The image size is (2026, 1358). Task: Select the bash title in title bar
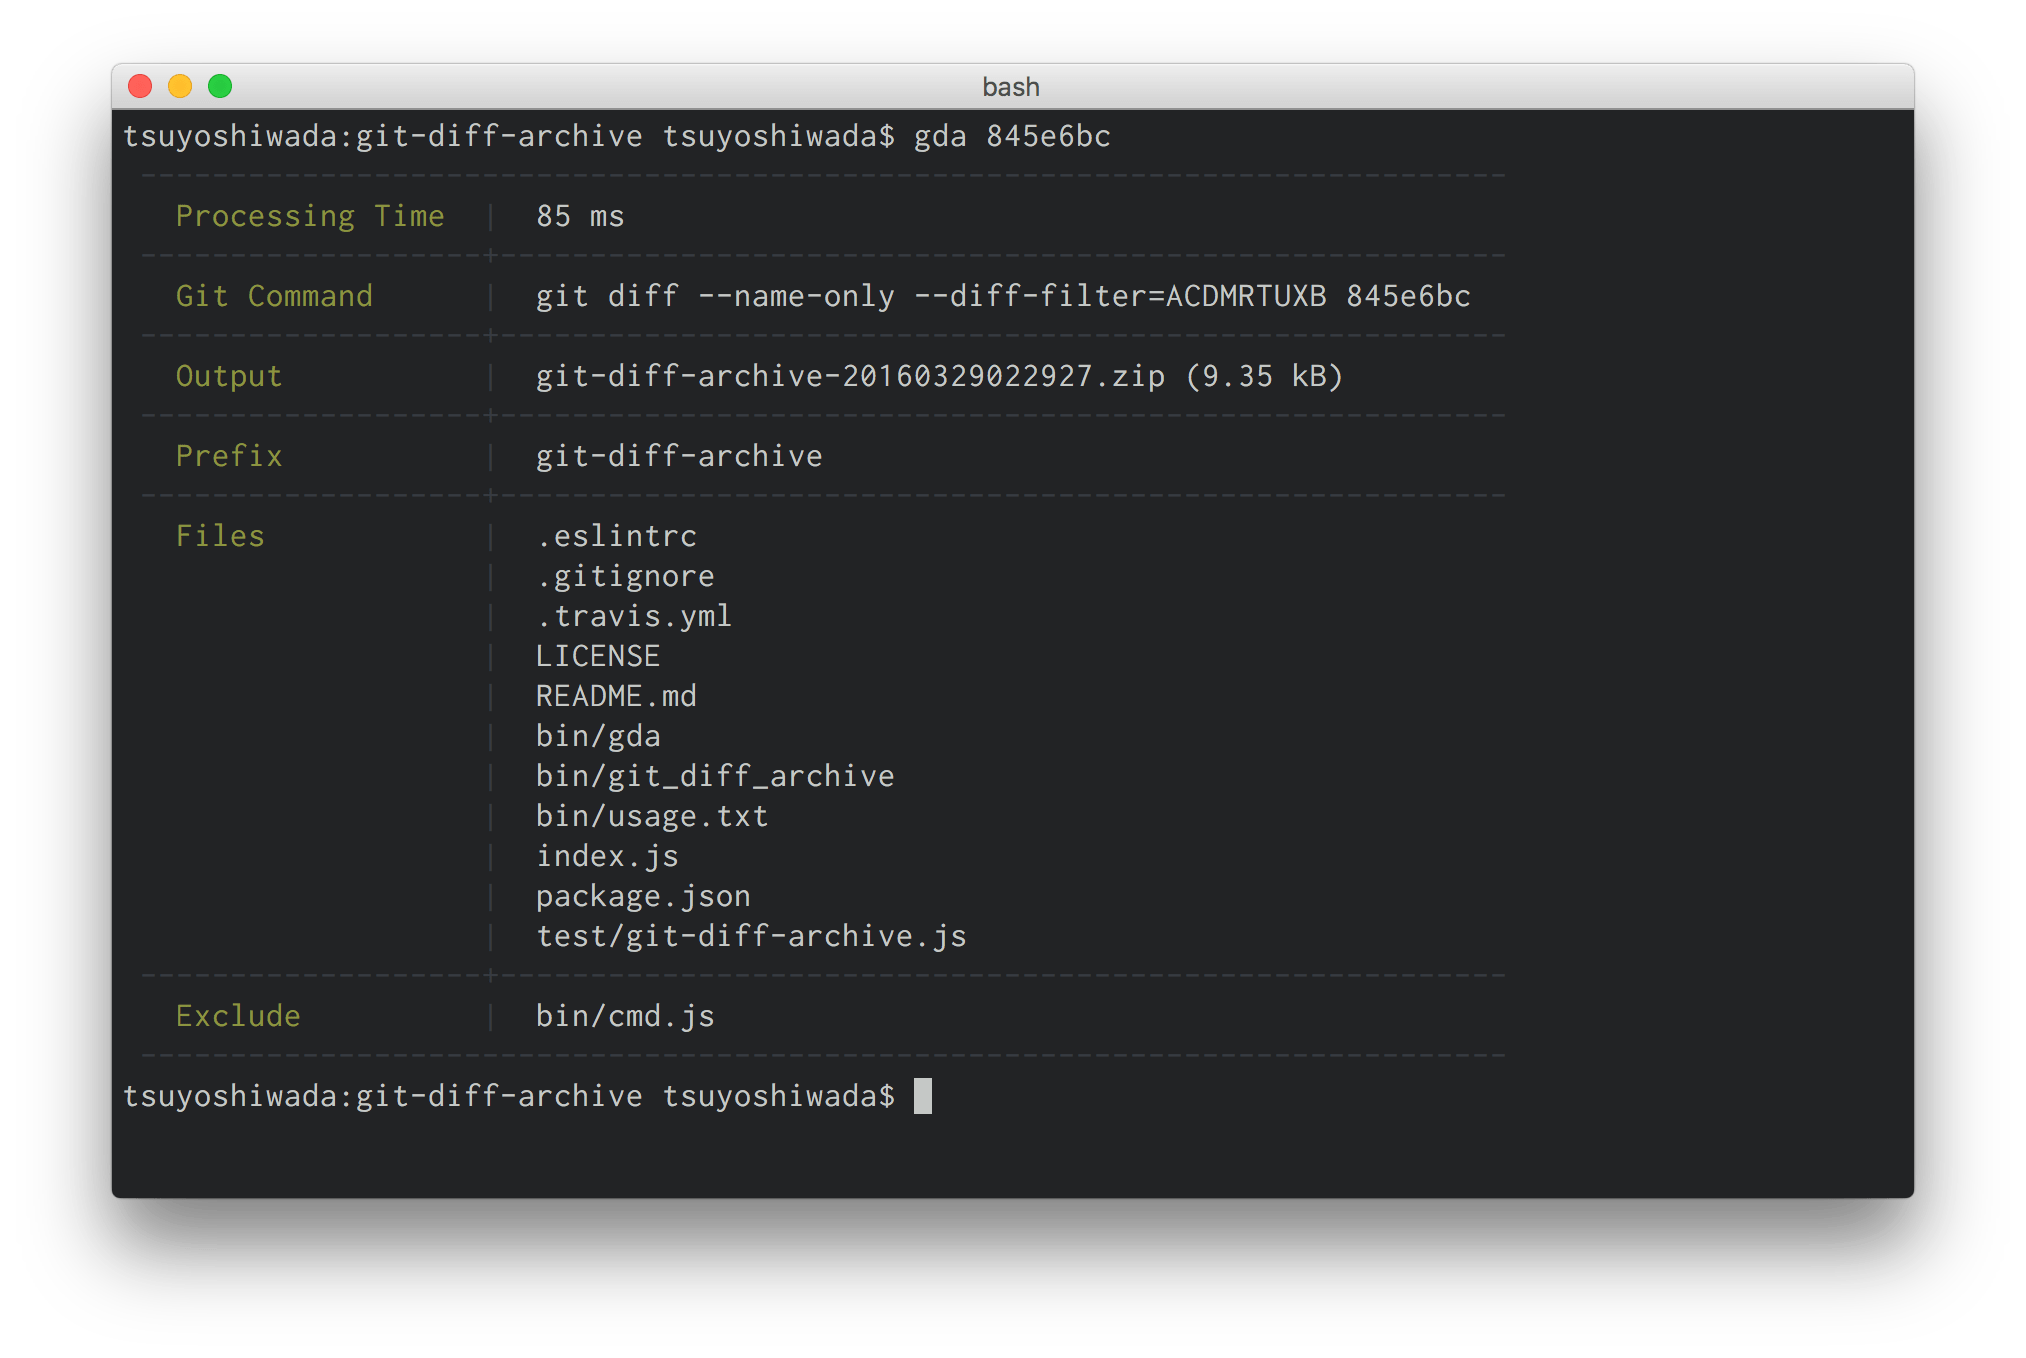(x=1010, y=87)
